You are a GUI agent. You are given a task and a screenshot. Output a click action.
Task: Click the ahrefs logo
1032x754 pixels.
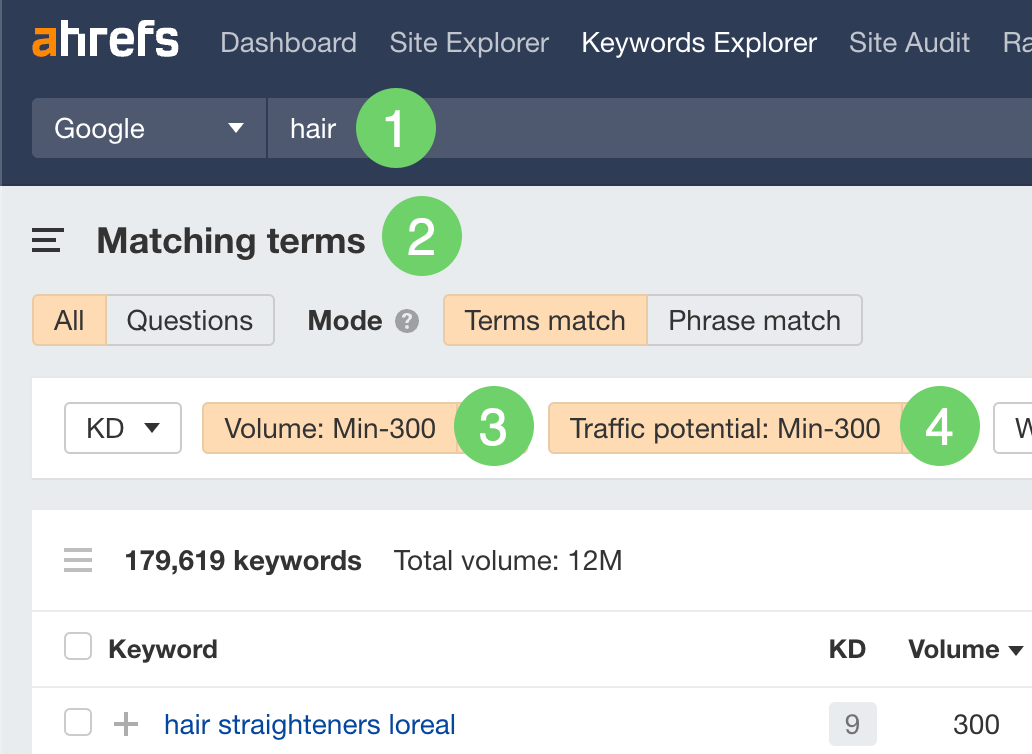(x=104, y=40)
